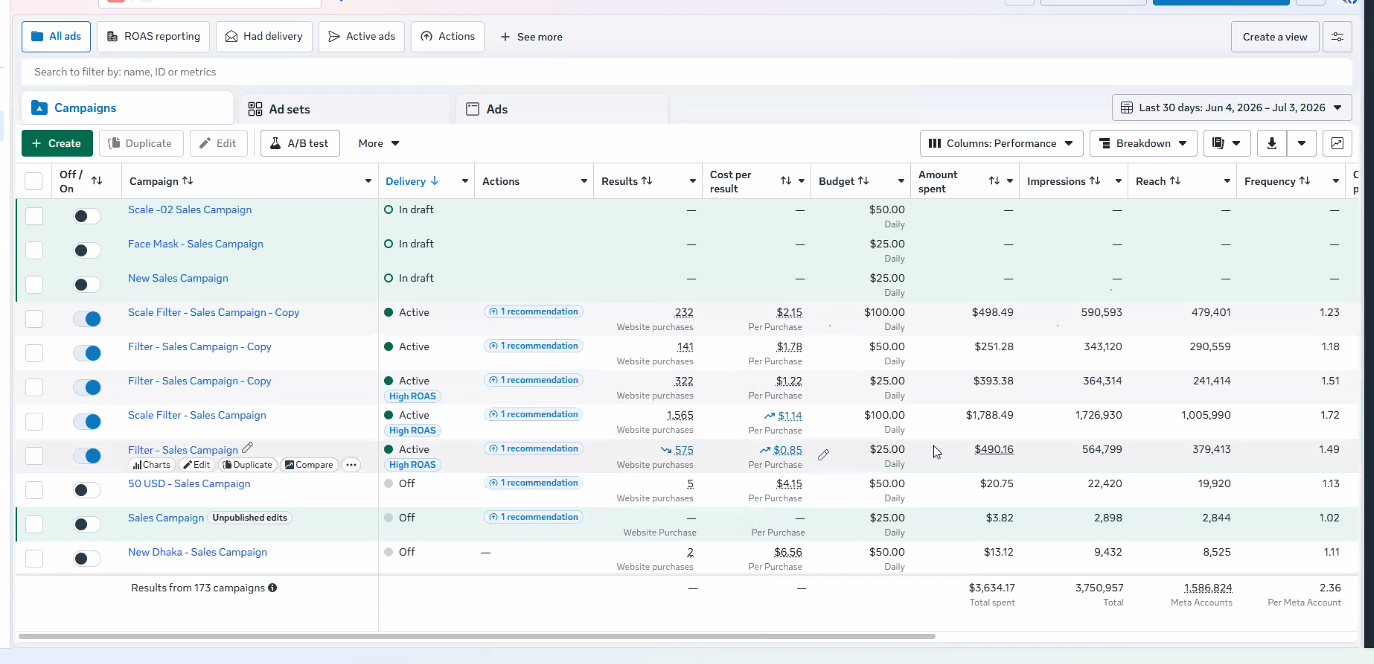Viewport: 1374px width, 664px height.
Task: Check the box for 50 USD - Sales Campaign
Action: tap(34, 490)
